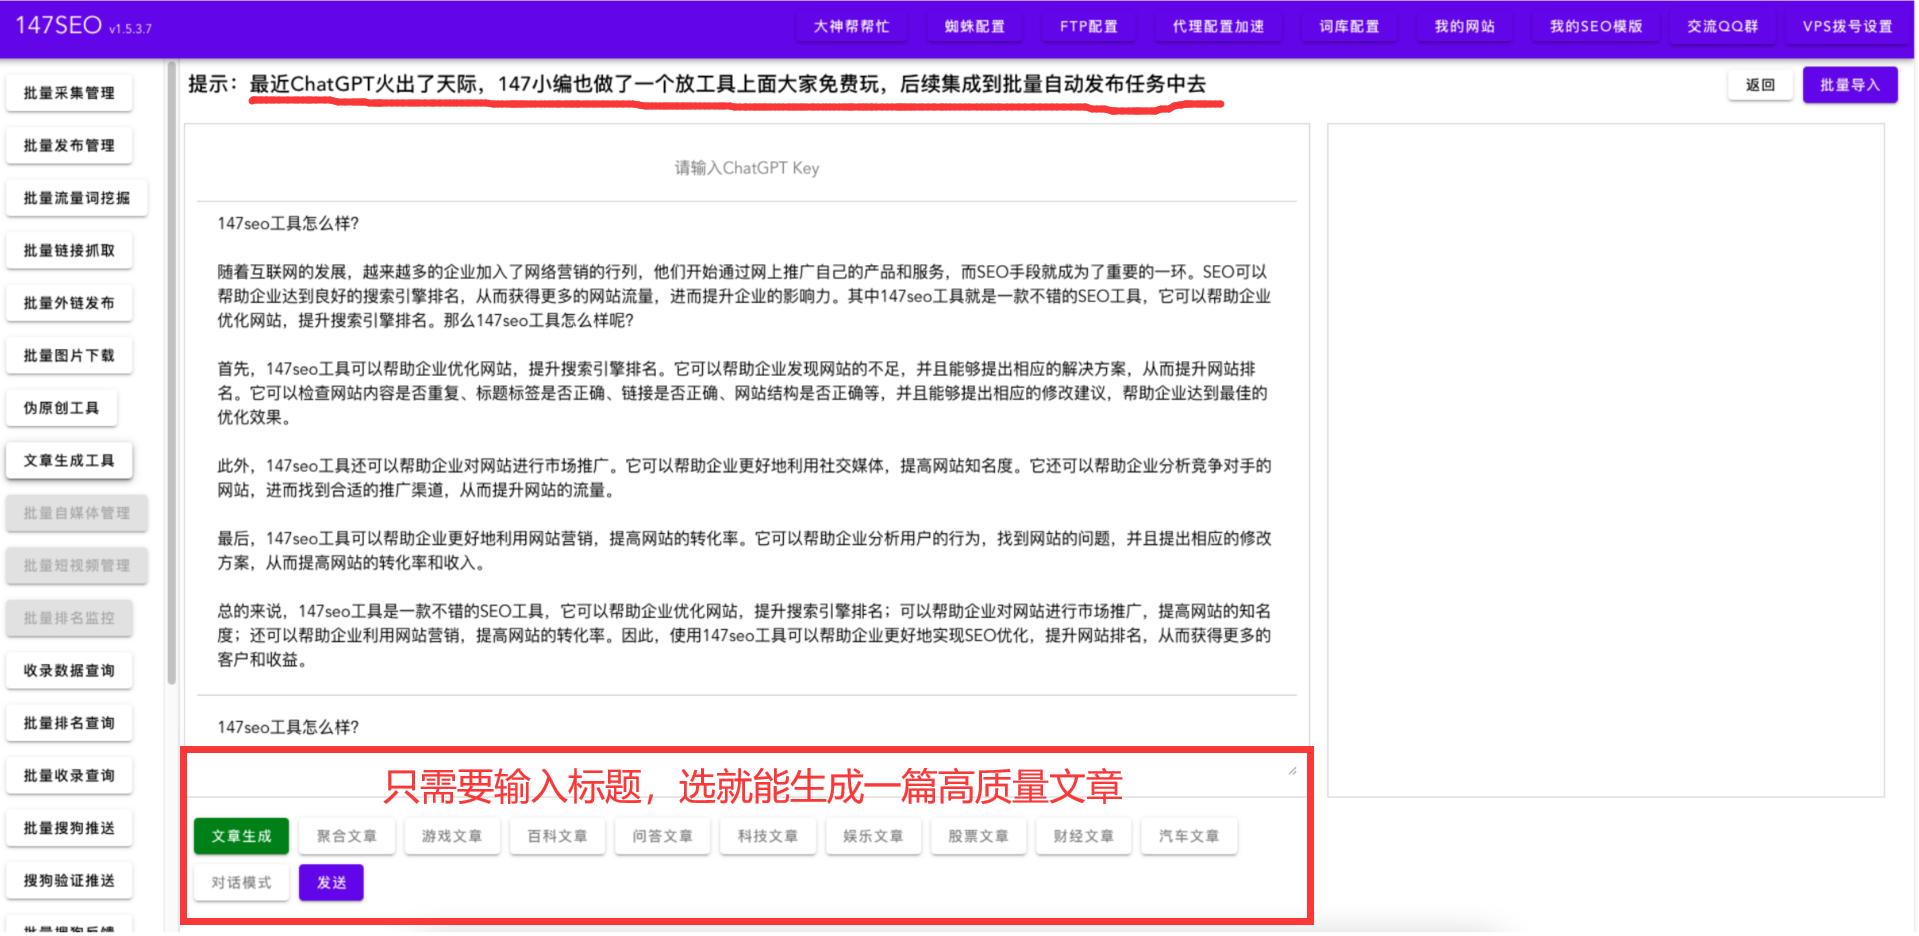The height and width of the screenshot is (936, 1919).
Task: Open 收录数据查询 tool
Action: coord(70,670)
